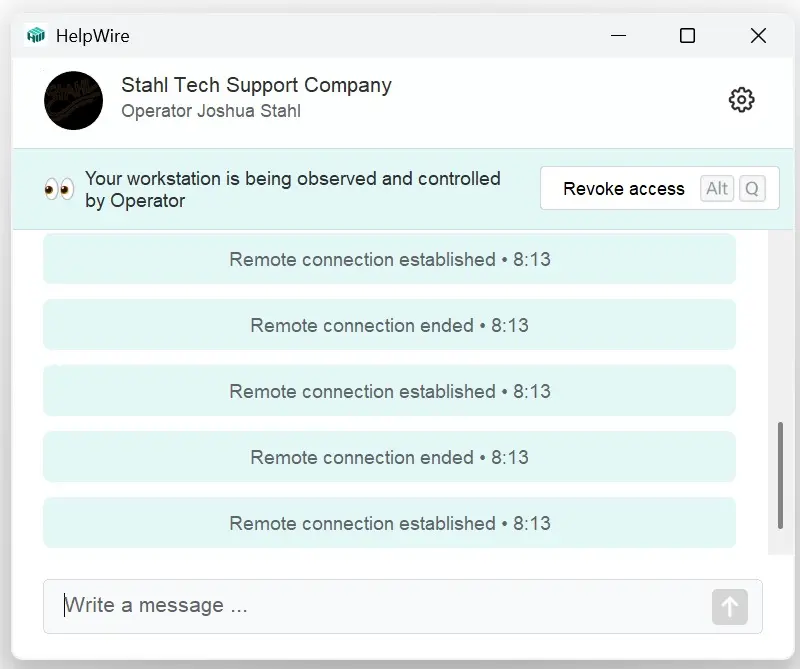Send message with the arrow button
This screenshot has width=800, height=669.
(x=730, y=607)
